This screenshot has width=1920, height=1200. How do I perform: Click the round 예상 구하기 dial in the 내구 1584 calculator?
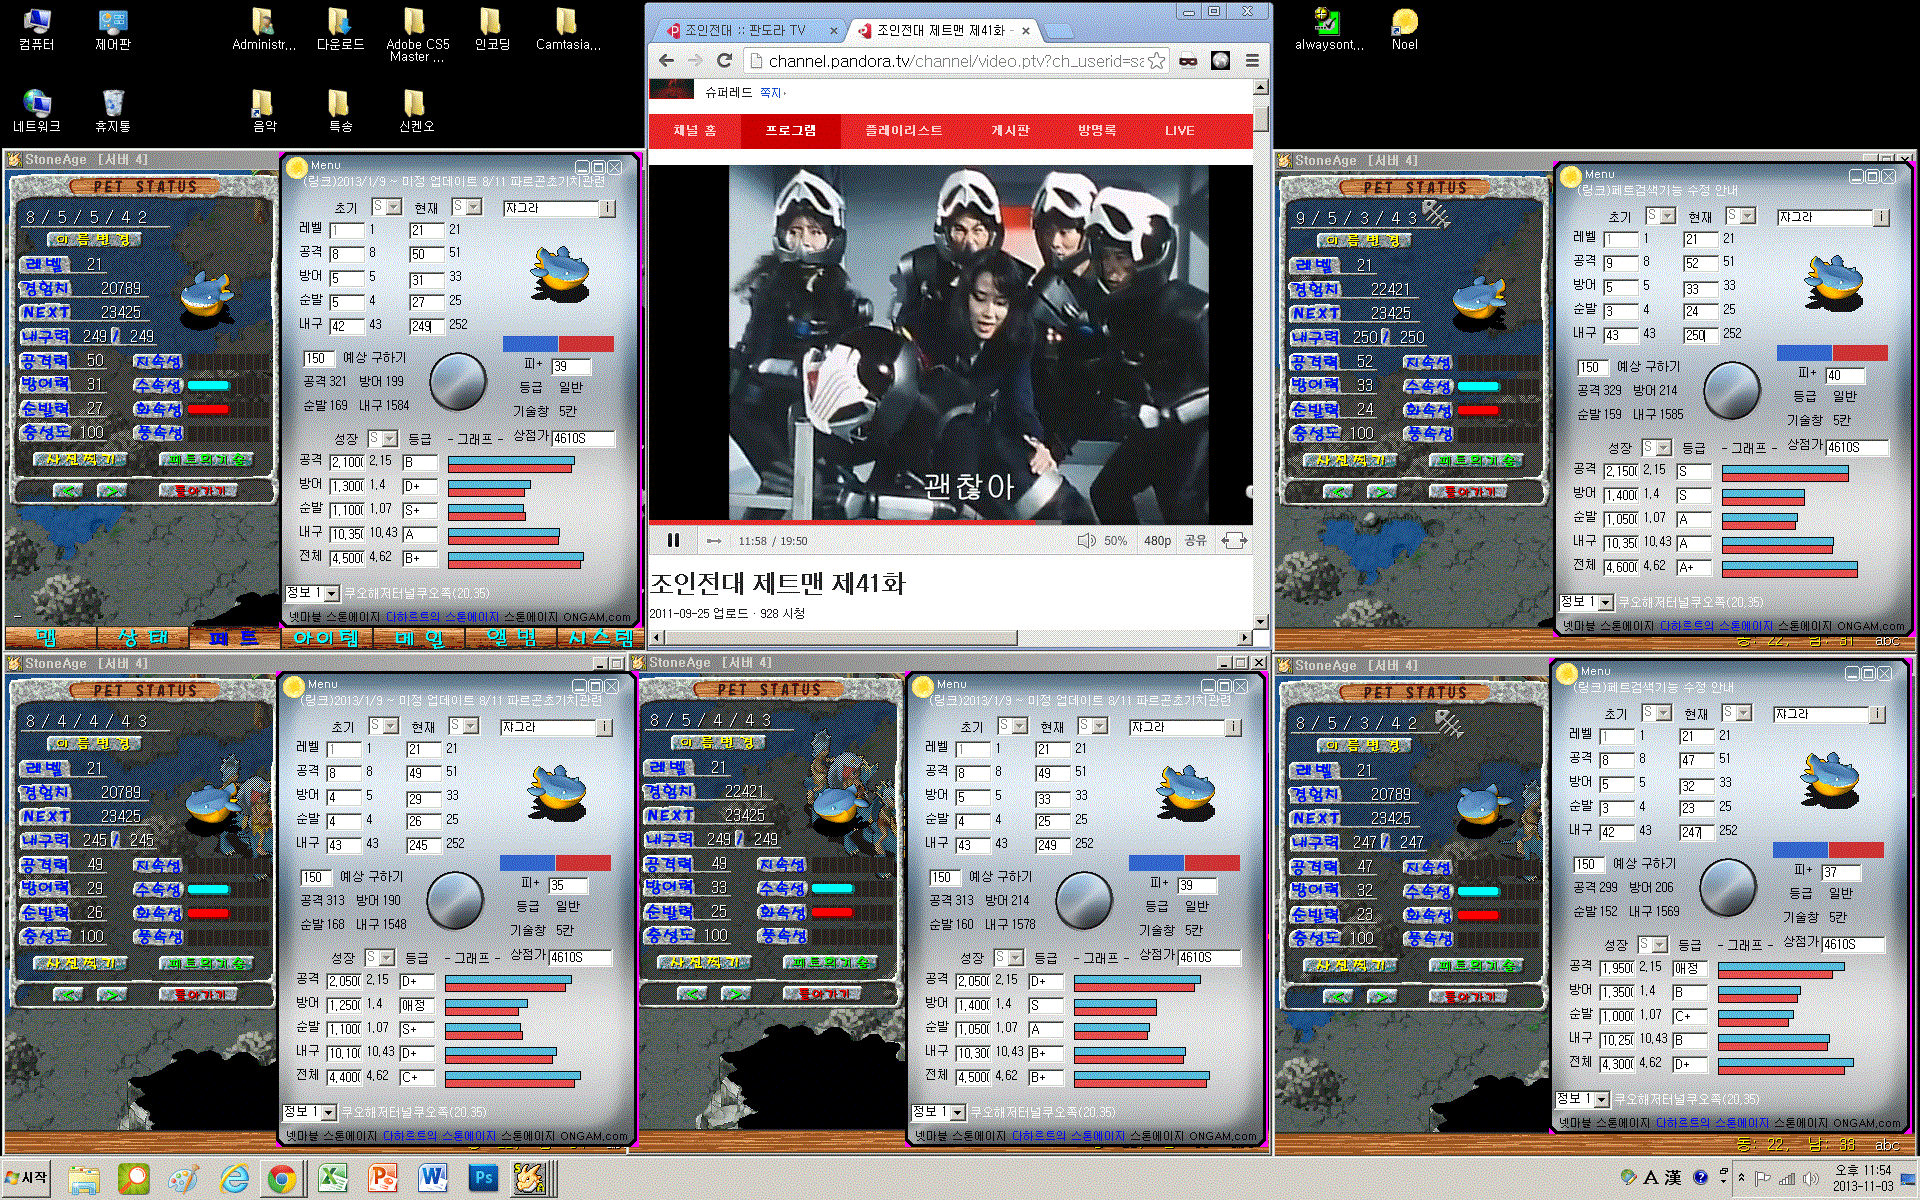click(457, 380)
